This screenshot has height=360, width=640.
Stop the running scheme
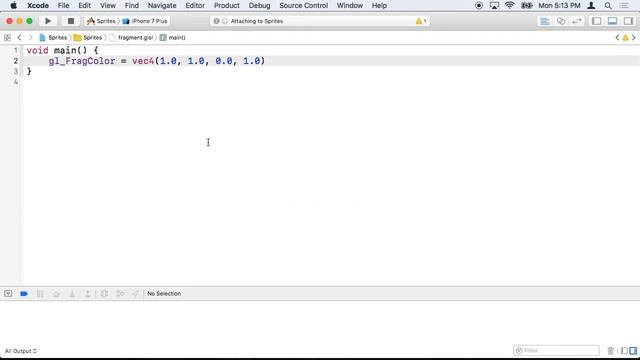(x=71, y=21)
